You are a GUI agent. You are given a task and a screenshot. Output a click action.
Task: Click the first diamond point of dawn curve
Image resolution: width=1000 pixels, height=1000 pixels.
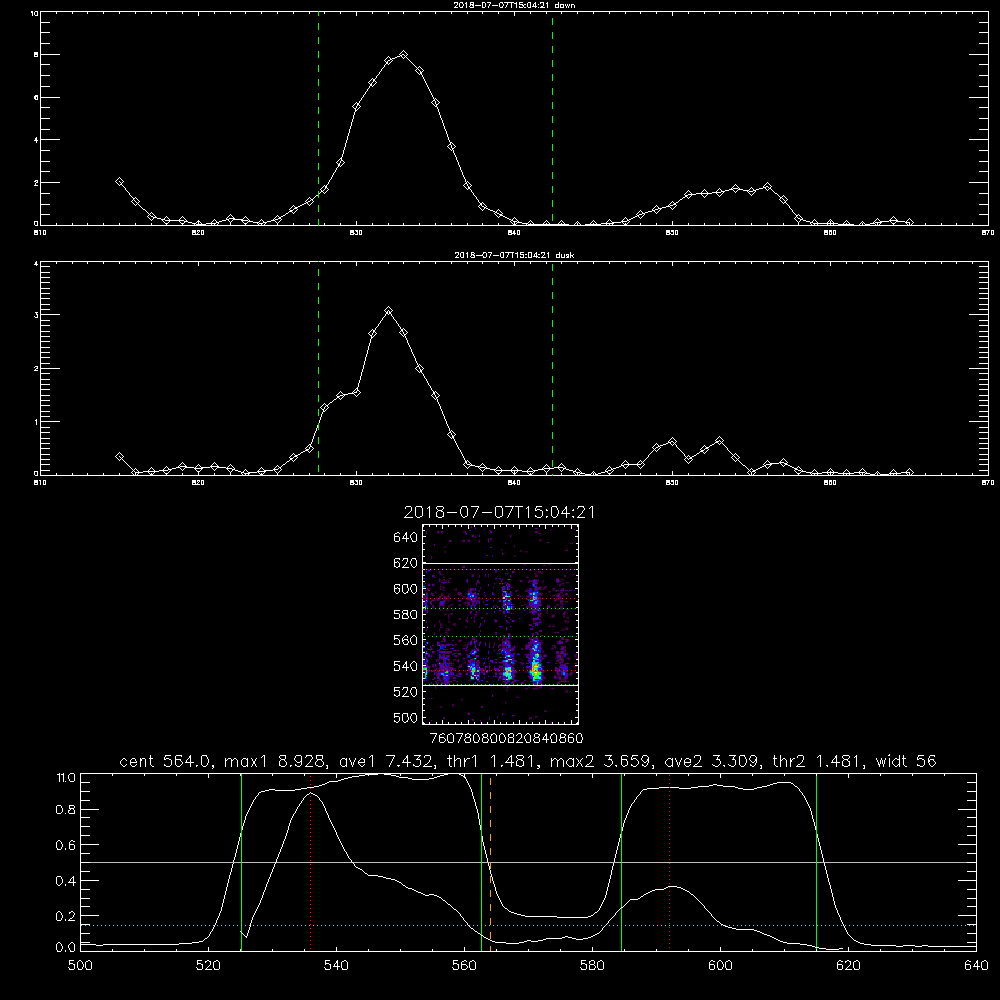[119, 182]
